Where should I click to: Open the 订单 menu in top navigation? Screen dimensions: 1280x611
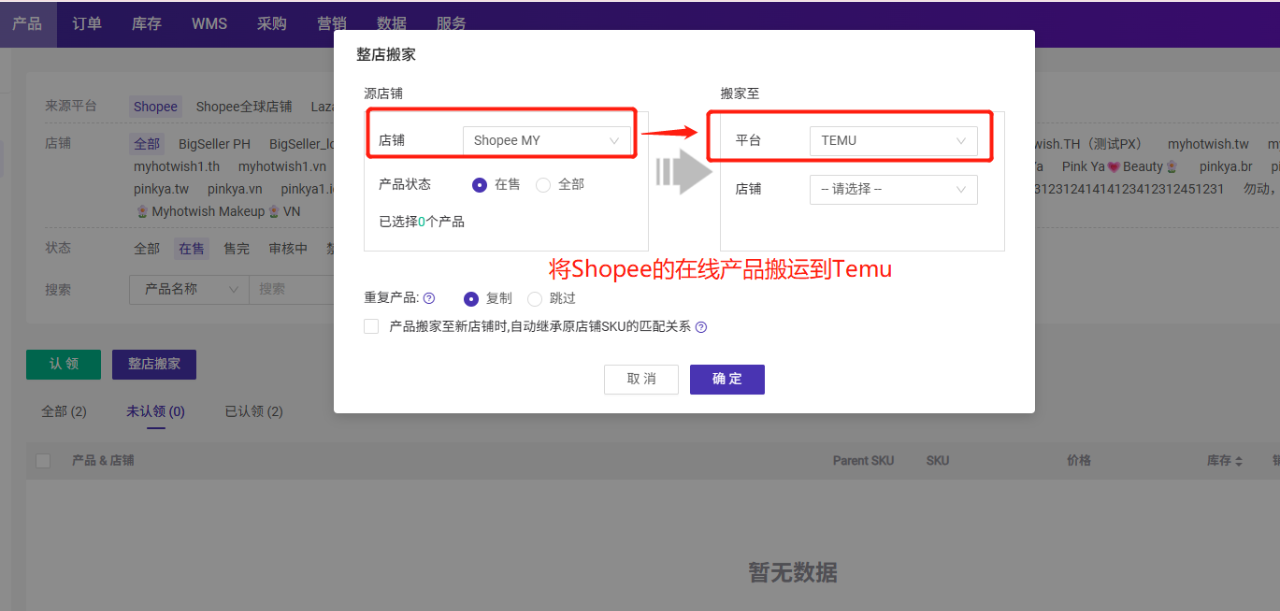[x=87, y=24]
